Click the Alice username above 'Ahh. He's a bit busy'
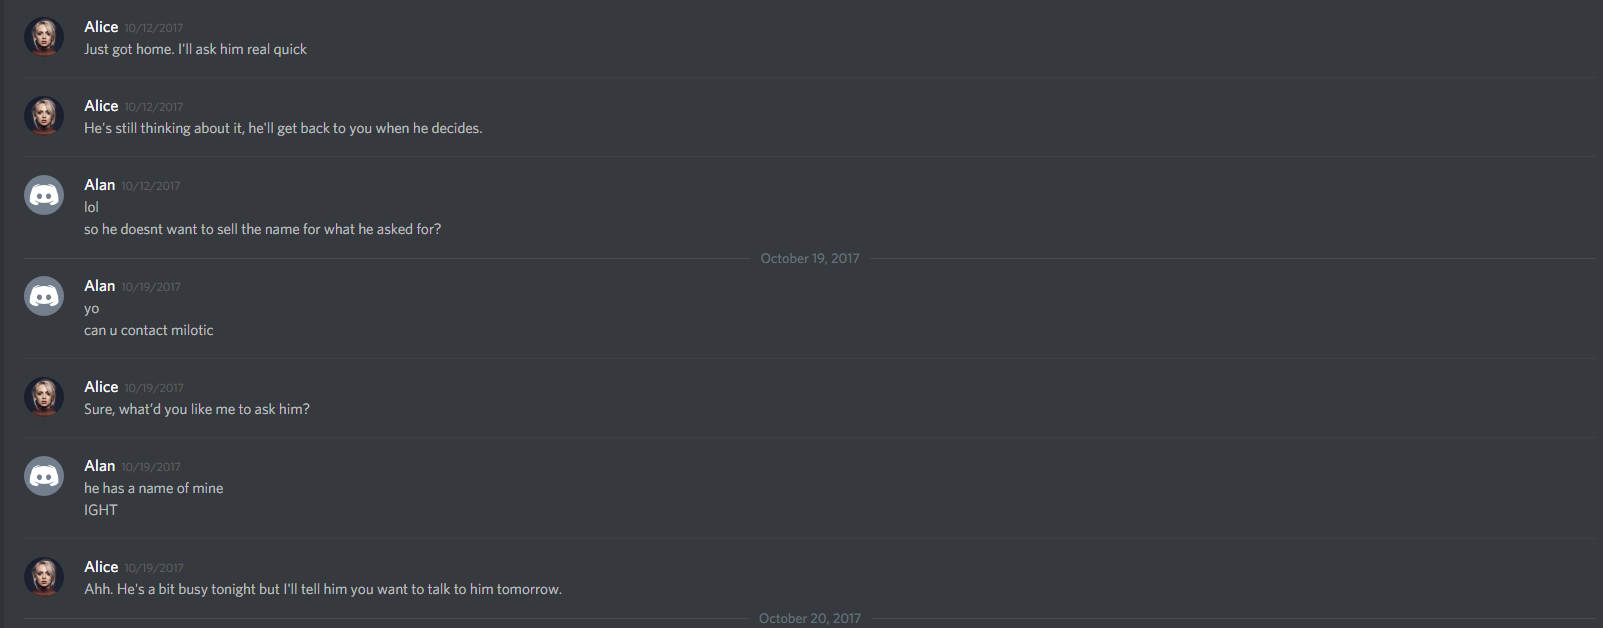Screen dimensions: 1603x628 [101, 567]
